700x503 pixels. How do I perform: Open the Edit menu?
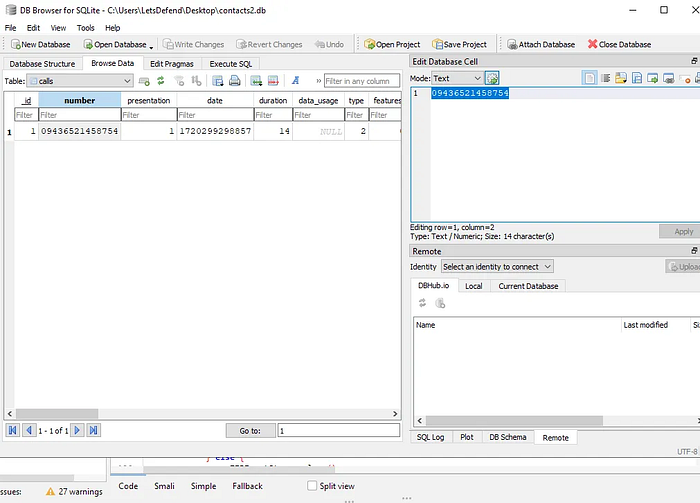coord(33,28)
